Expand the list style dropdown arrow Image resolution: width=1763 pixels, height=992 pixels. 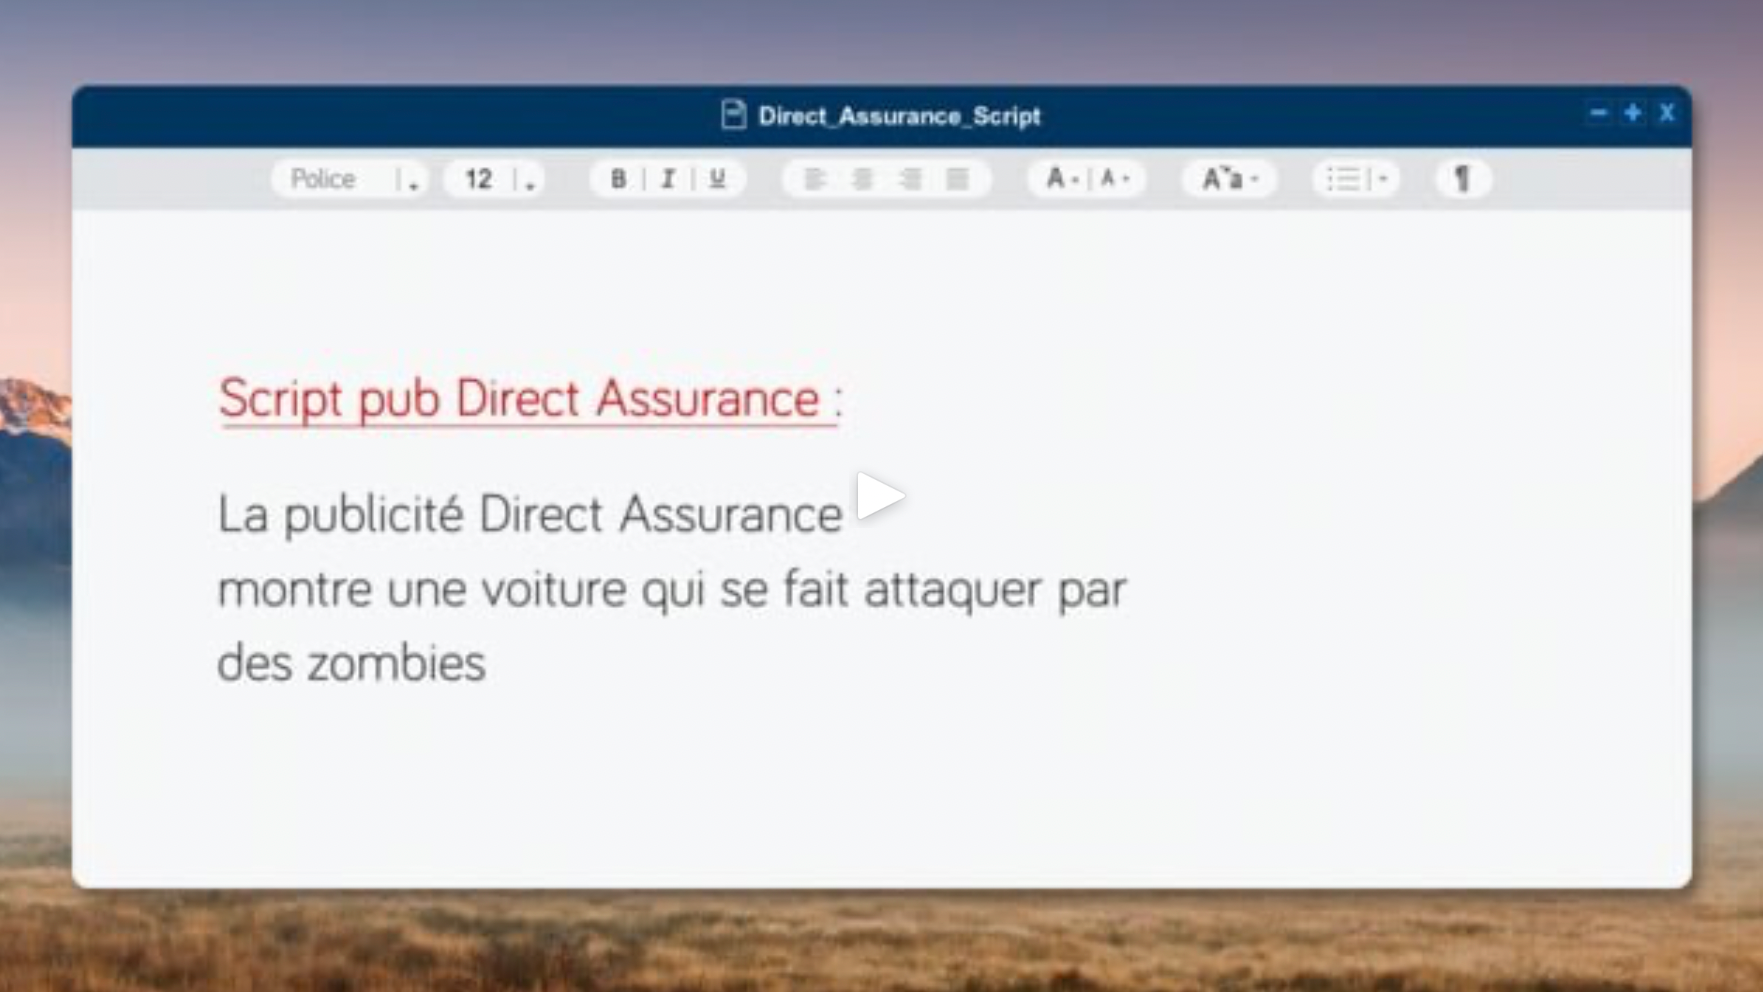[x=1383, y=179]
